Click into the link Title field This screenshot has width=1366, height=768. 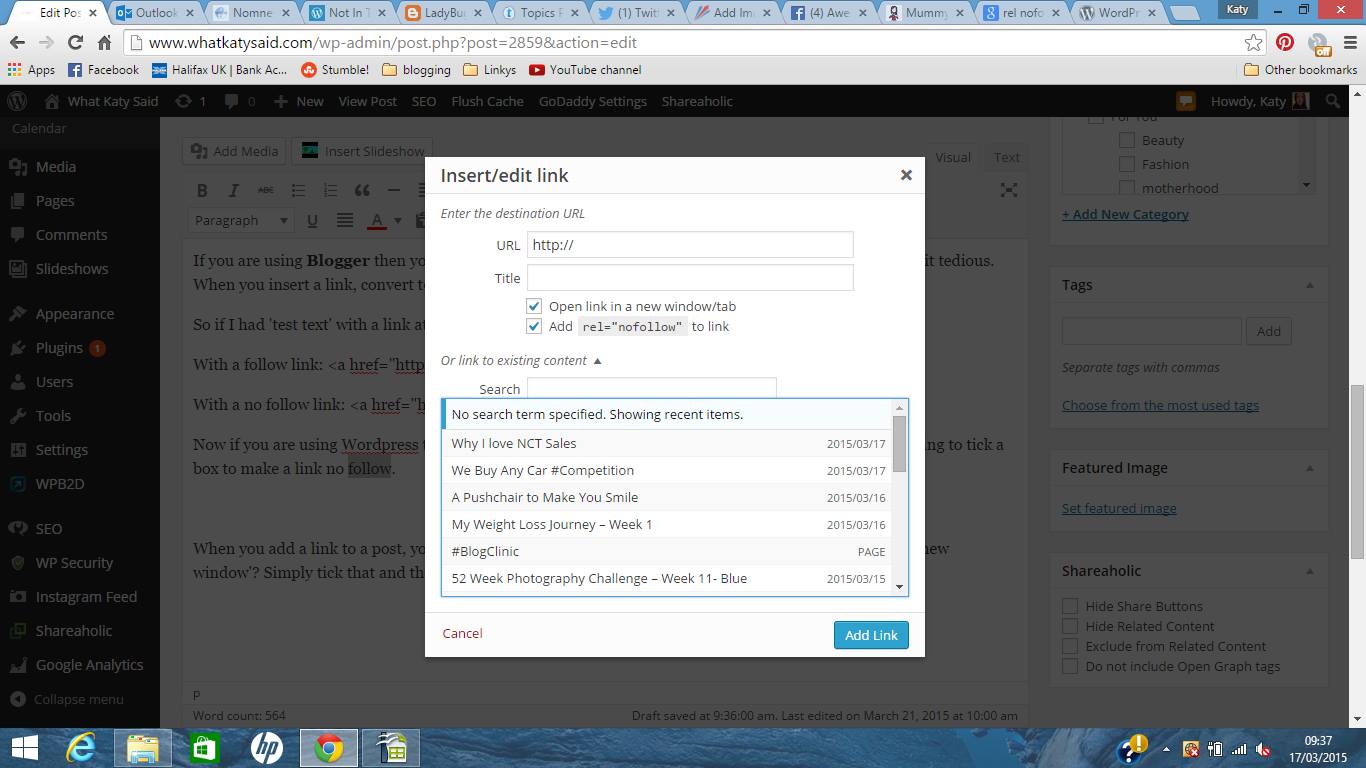tap(690, 278)
